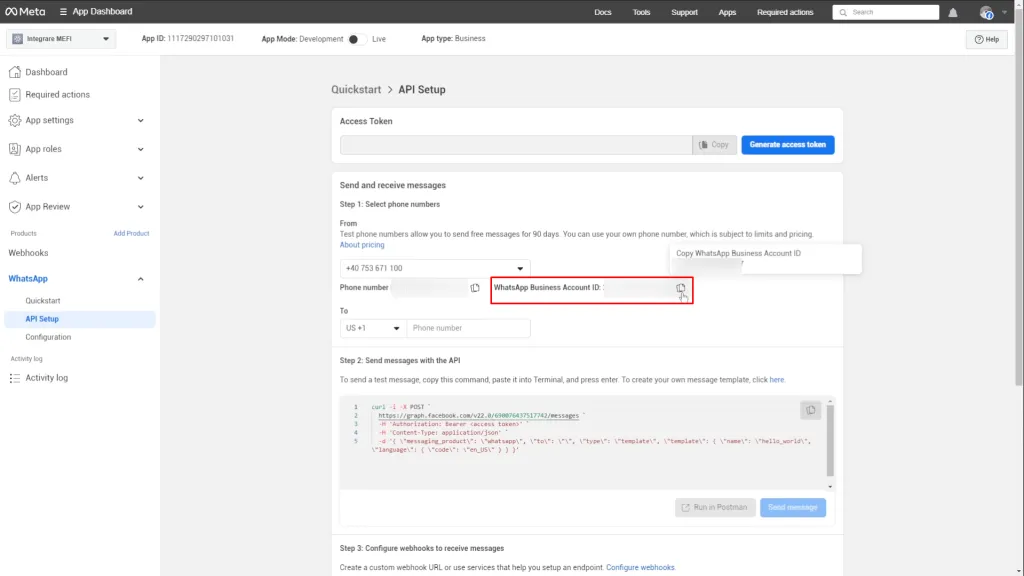This screenshot has height=576, width=1024.
Task: Open the US +1 country code dropdown
Action: (x=373, y=328)
